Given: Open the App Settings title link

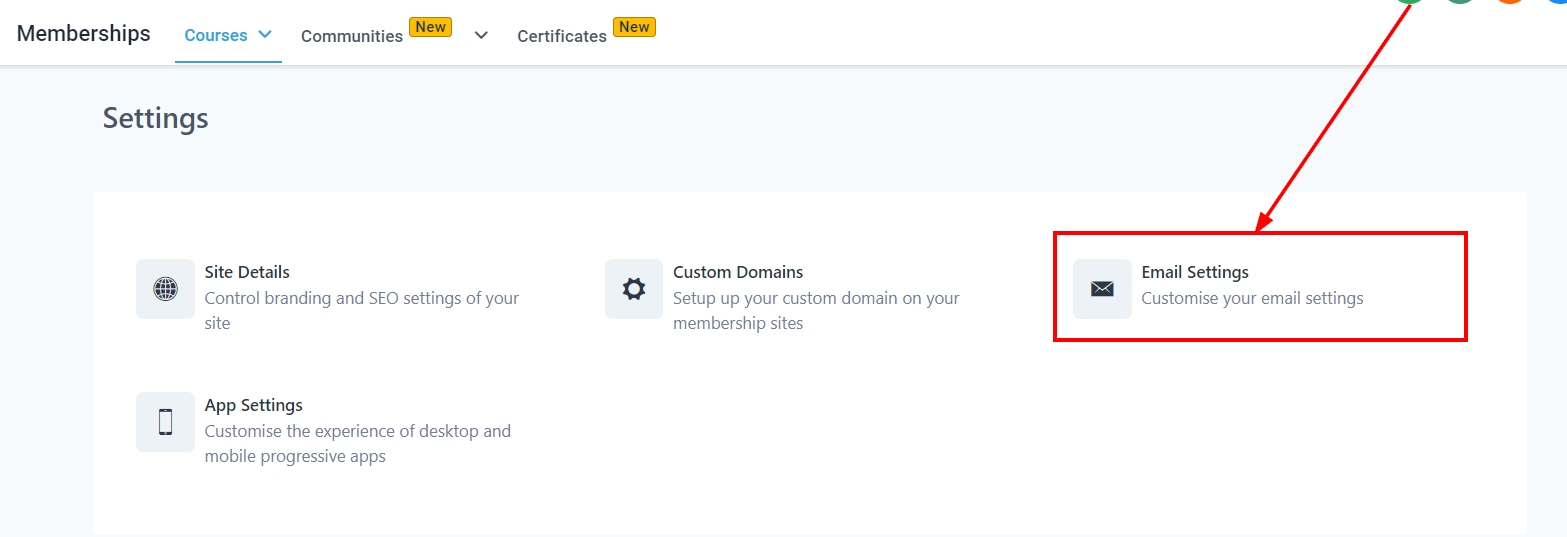Looking at the screenshot, I should (x=253, y=405).
